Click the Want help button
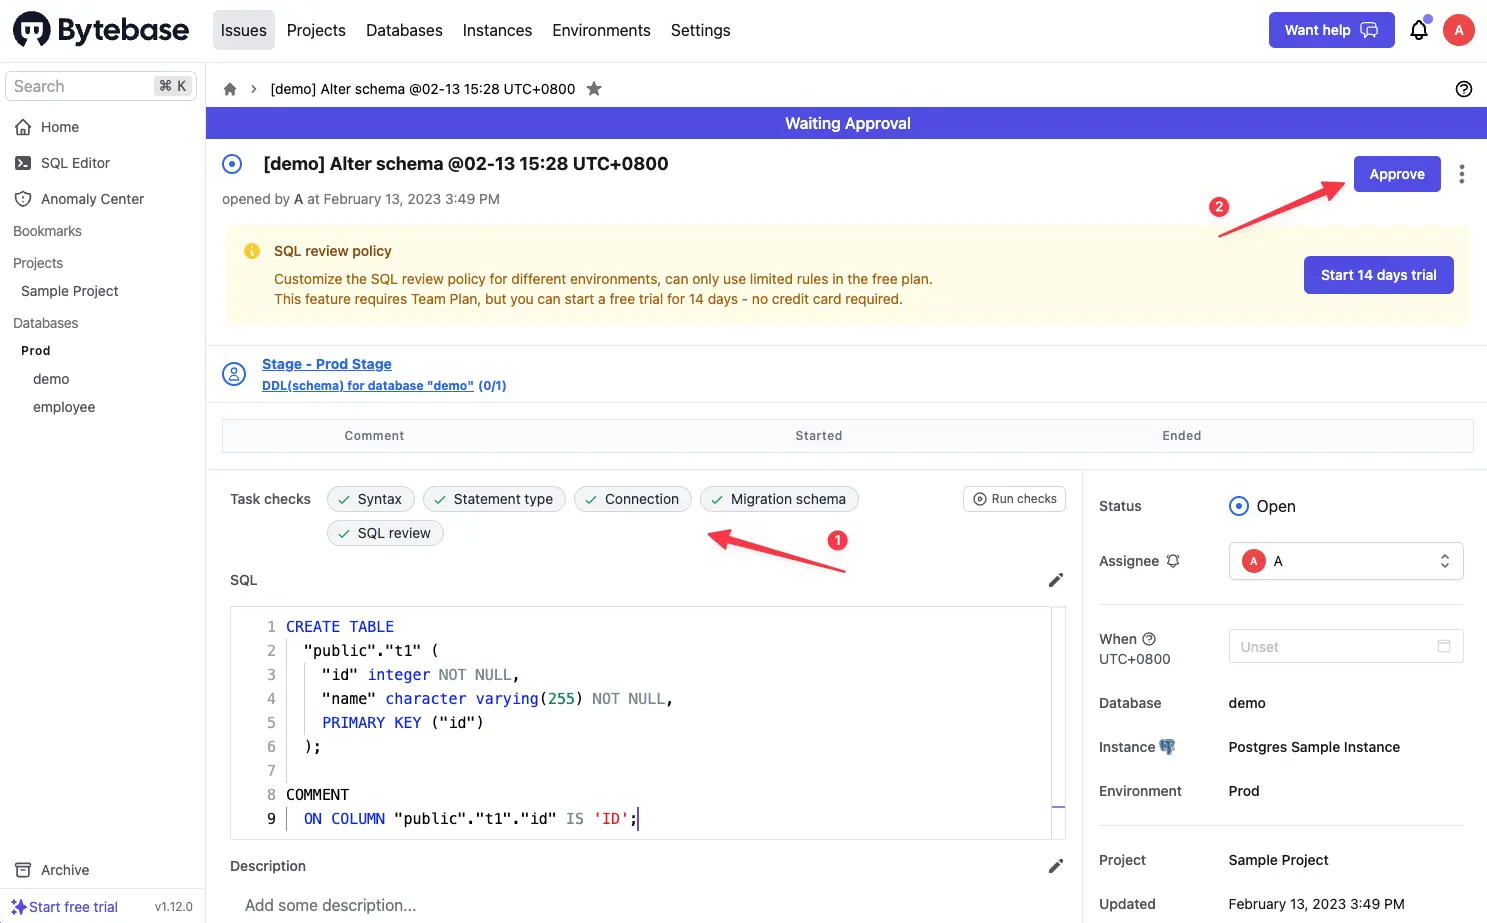1487x923 pixels. tap(1332, 30)
